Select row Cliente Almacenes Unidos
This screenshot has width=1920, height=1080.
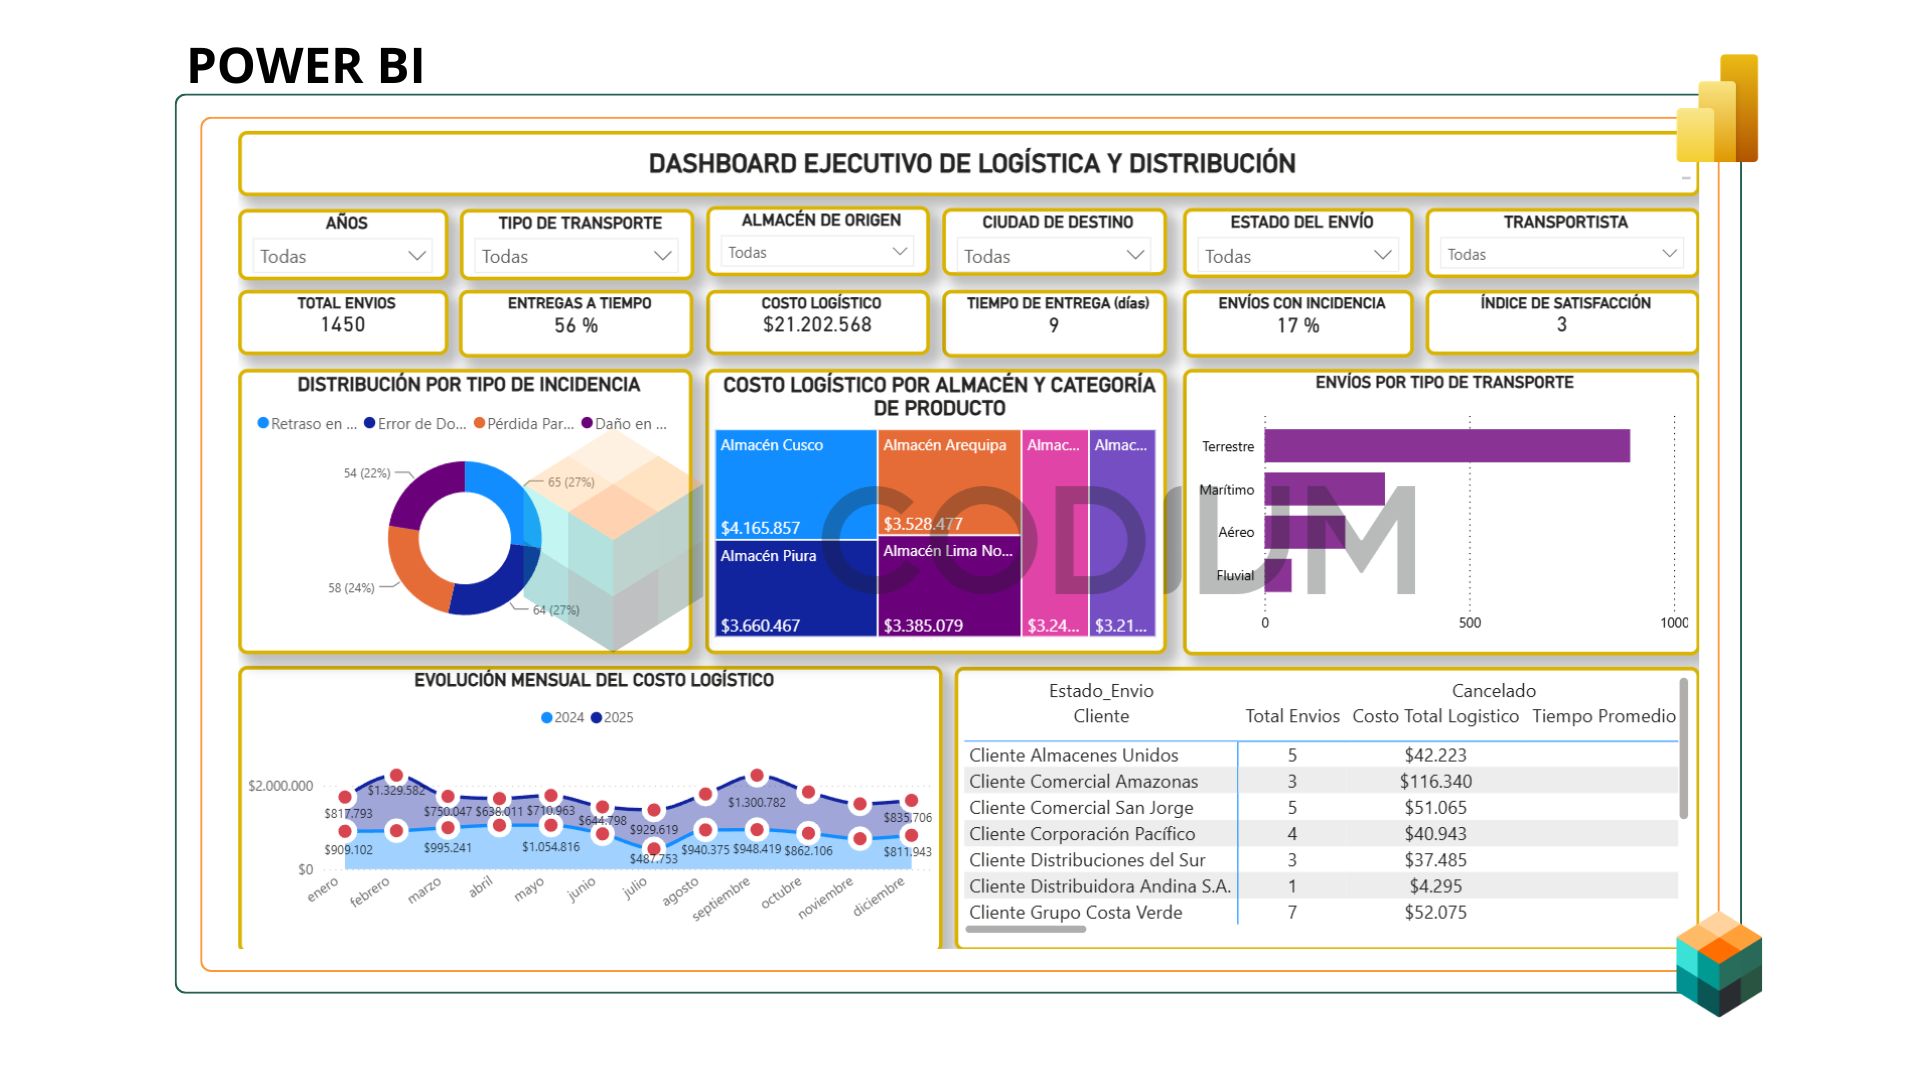click(x=1321, y=755)
